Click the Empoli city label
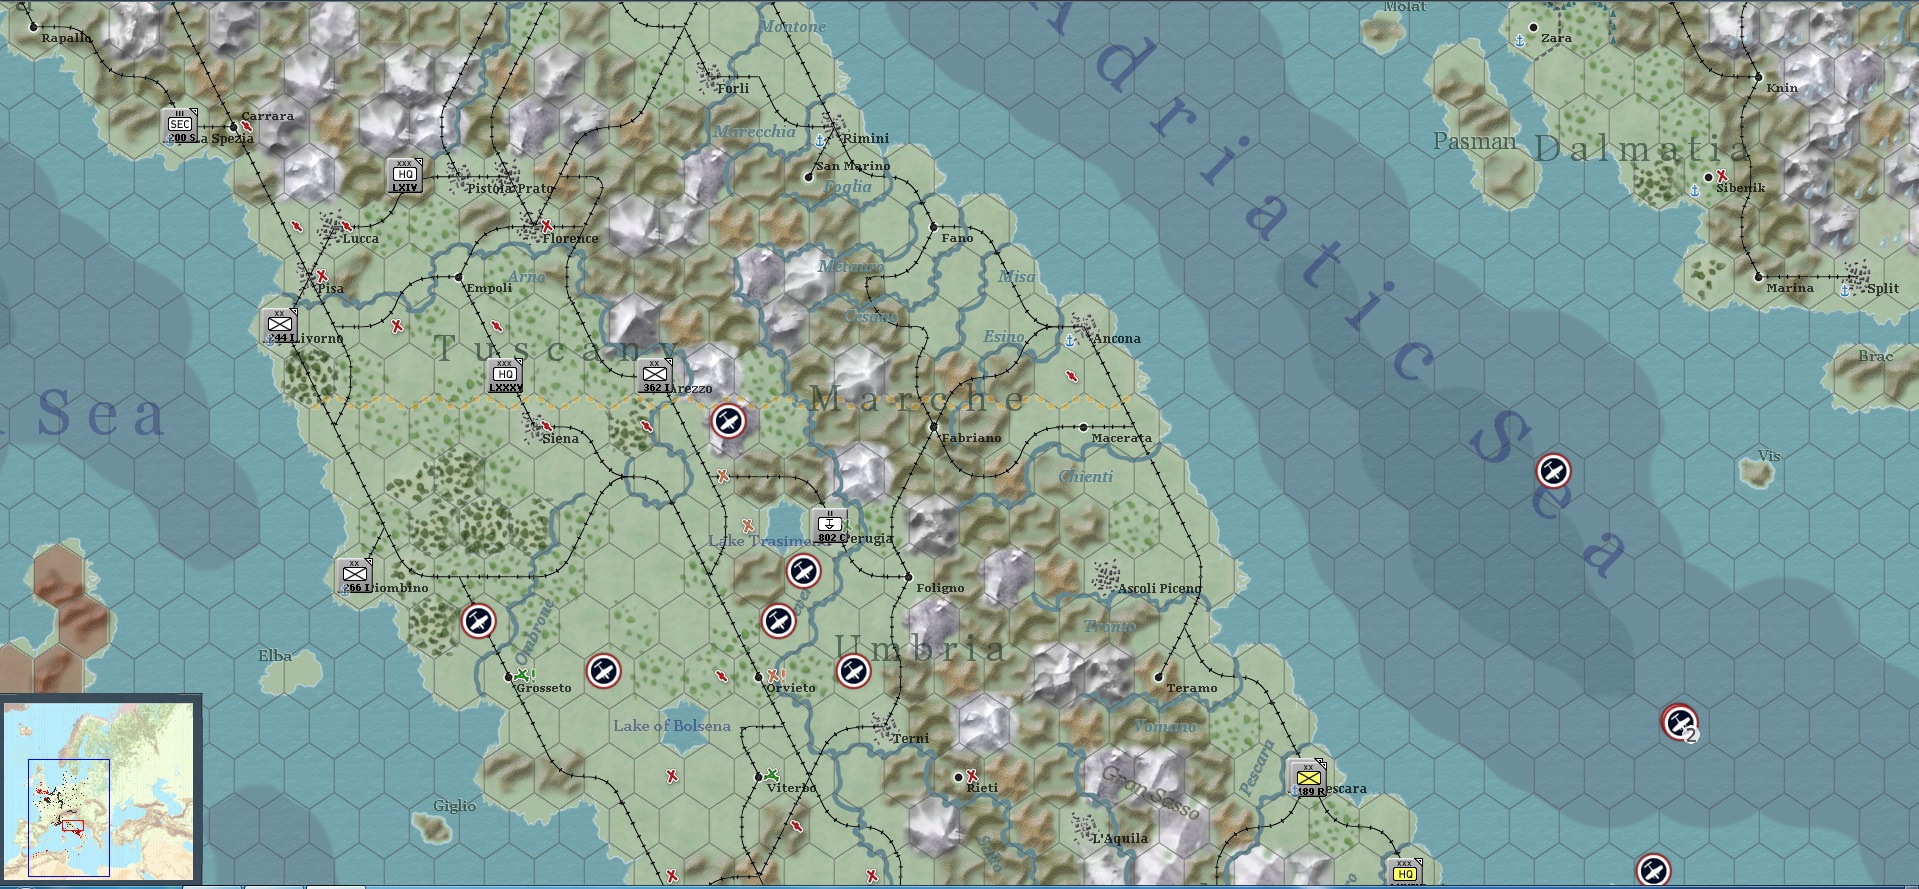Screen dimensions: 1919x889 coord(489,288)
